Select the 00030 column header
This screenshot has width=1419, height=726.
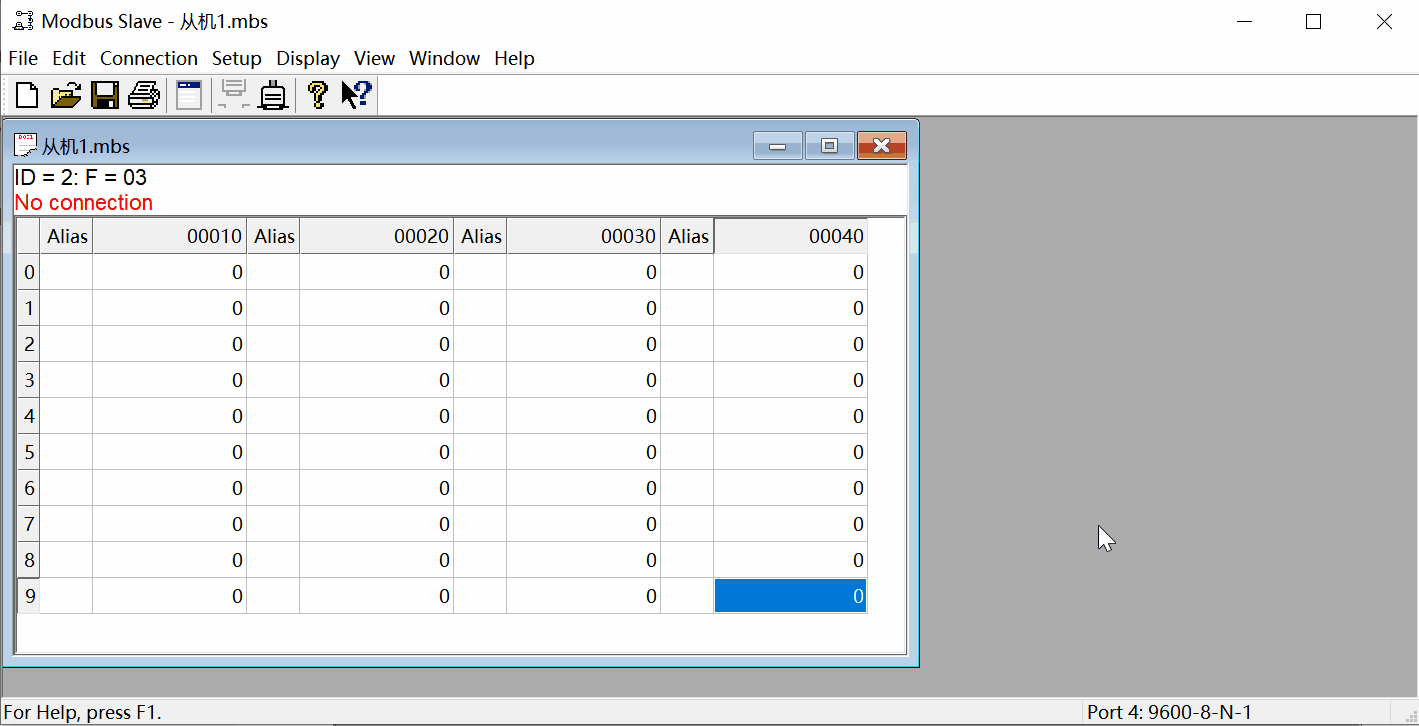tap(583, 236)
